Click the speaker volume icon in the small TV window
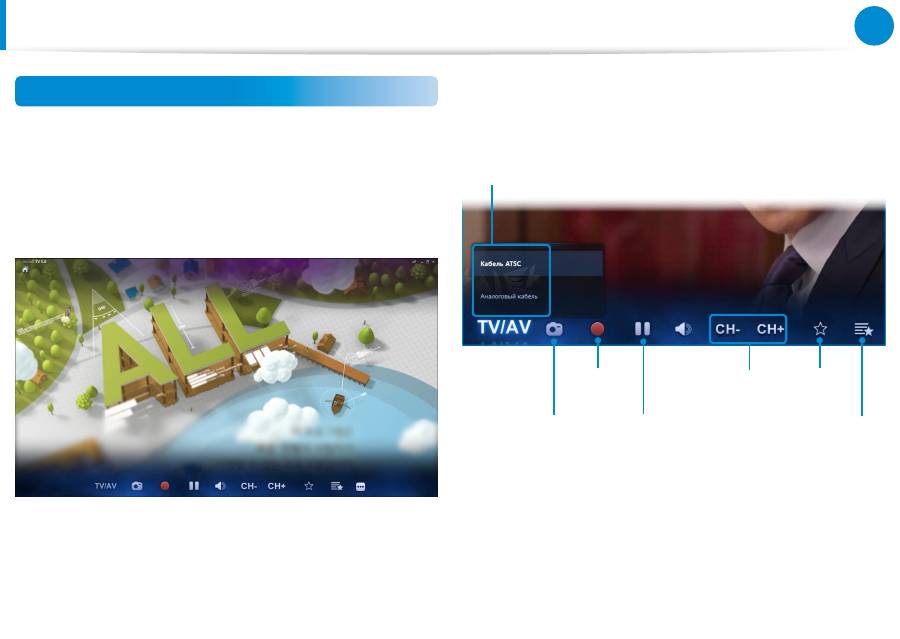The width and height of the screenshot is (900, 639). tap(220, 486)
